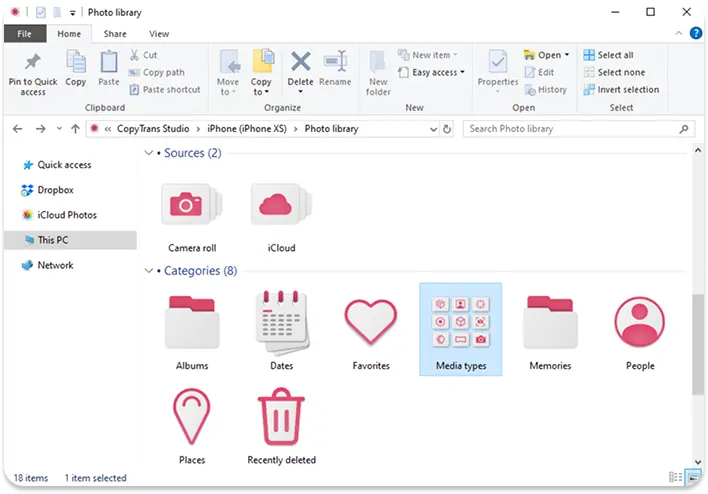
Task: Collapse the Categories group
Action: [x=149, y=271]
